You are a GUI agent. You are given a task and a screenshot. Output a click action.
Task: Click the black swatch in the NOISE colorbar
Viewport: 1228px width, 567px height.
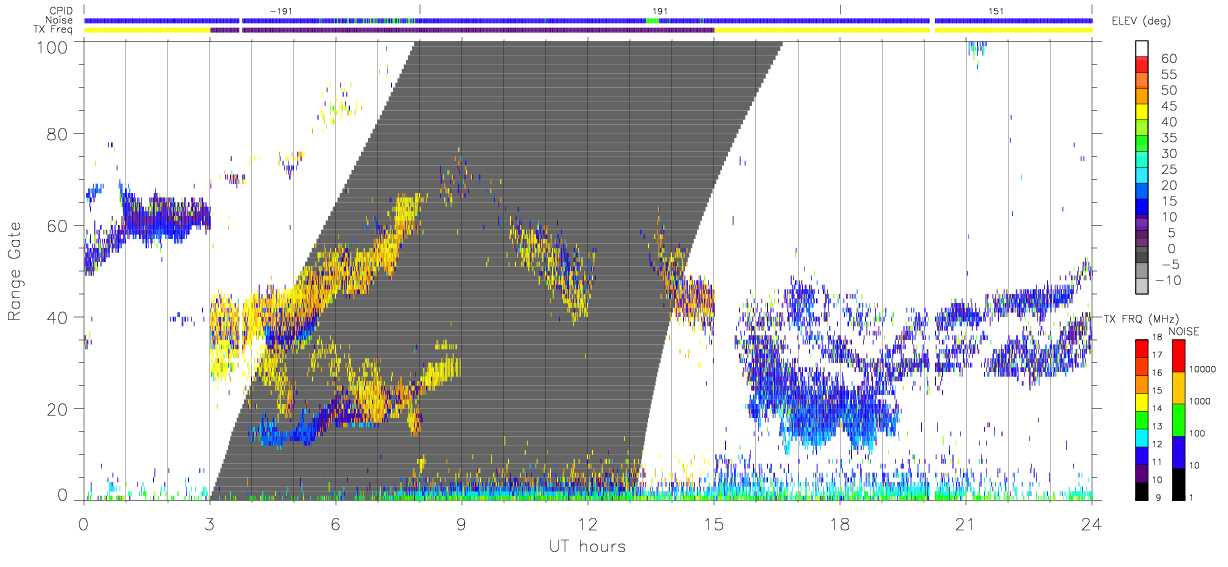1179,482
